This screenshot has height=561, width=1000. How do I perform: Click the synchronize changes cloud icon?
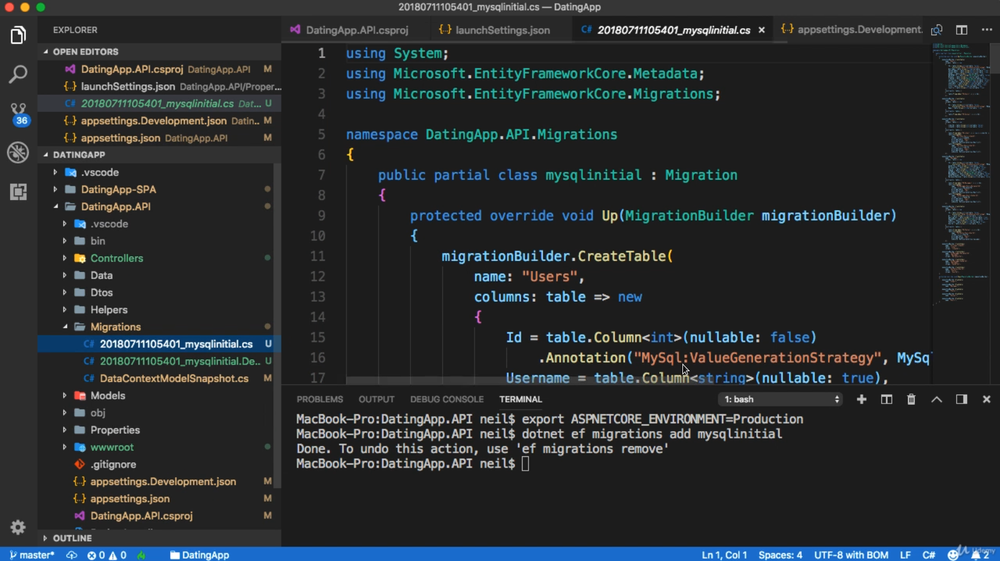click(x=71, y=555)
